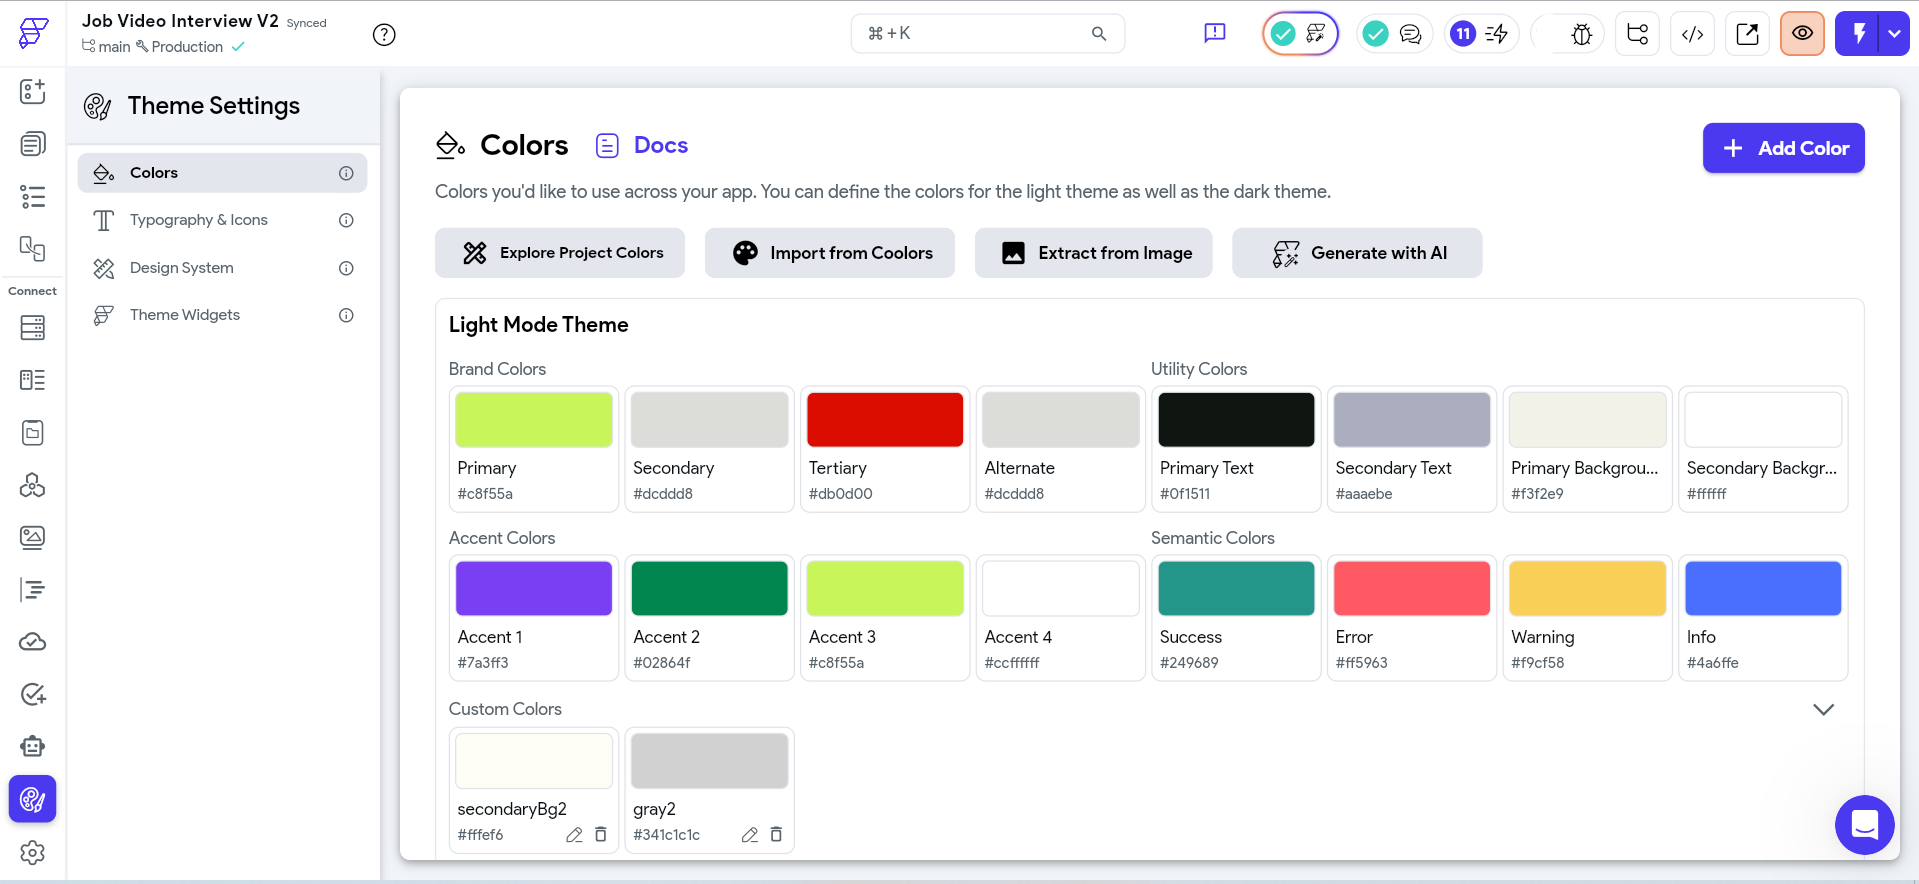1919x884 pixels.
Task: Click the feedback message icon
Action: pos(1214,34)
